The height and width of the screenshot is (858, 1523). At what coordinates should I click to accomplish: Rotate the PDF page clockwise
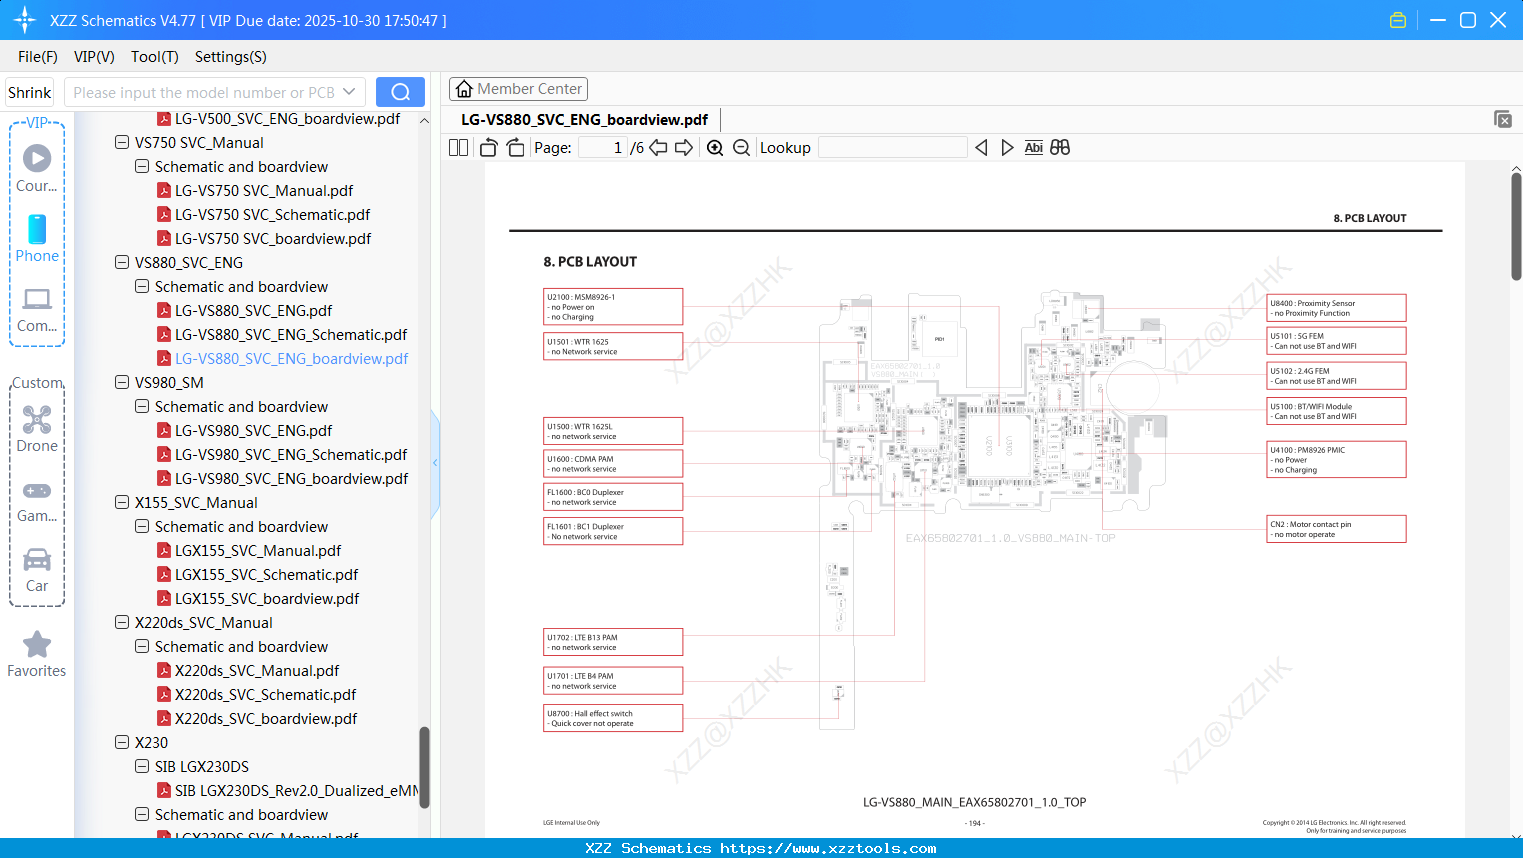click(514, 147)
